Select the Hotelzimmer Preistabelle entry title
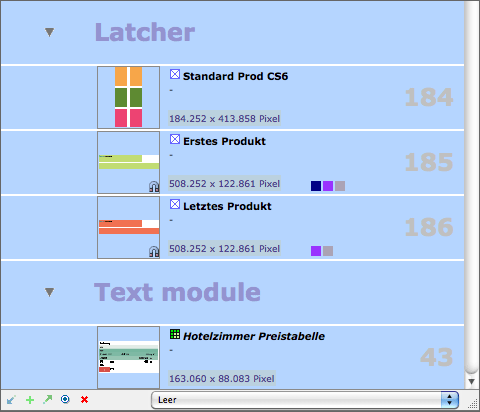 pyautogui.click(x=254, y=336)
